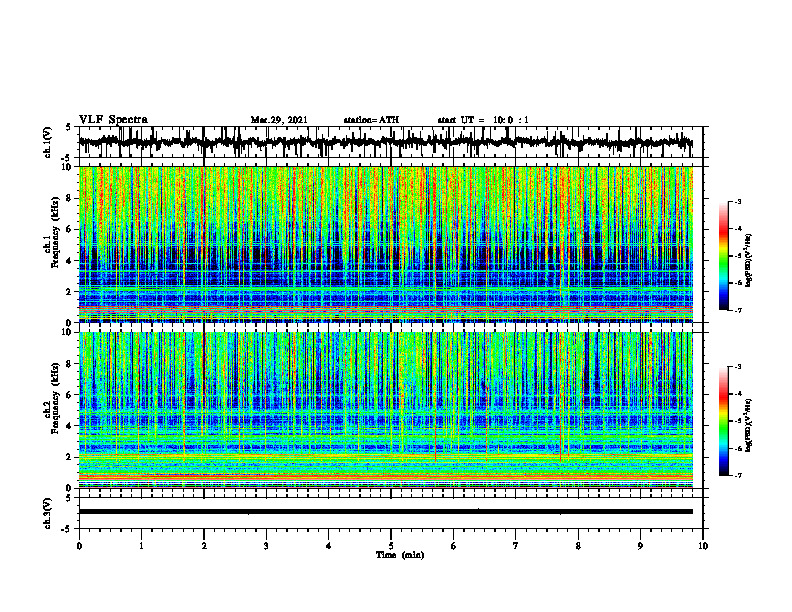Click the "-3" label on ch.1 colorbar
This screenshot has width=792, height=612.
[x=737, y=201]
